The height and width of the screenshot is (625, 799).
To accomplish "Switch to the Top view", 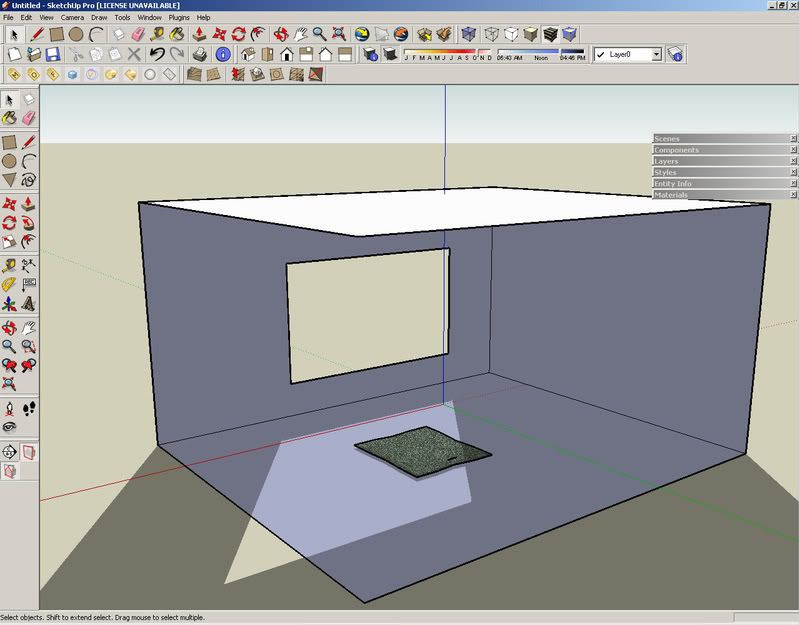I will click(268, 54).
